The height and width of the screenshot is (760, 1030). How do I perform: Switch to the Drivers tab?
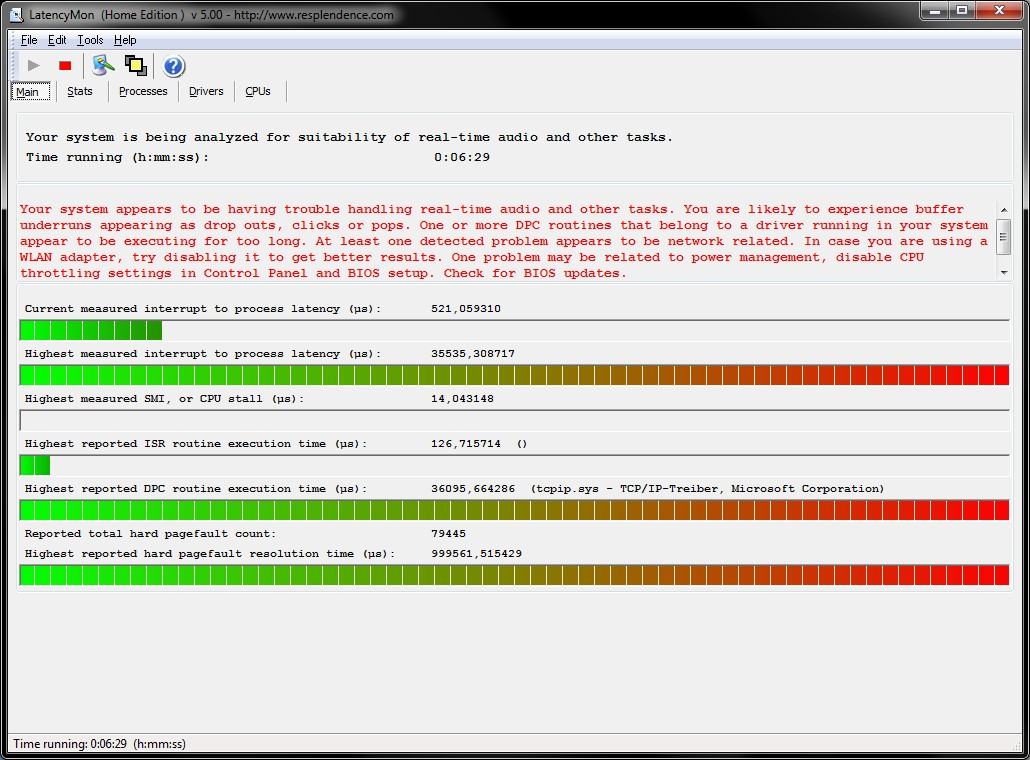(206, 91)
